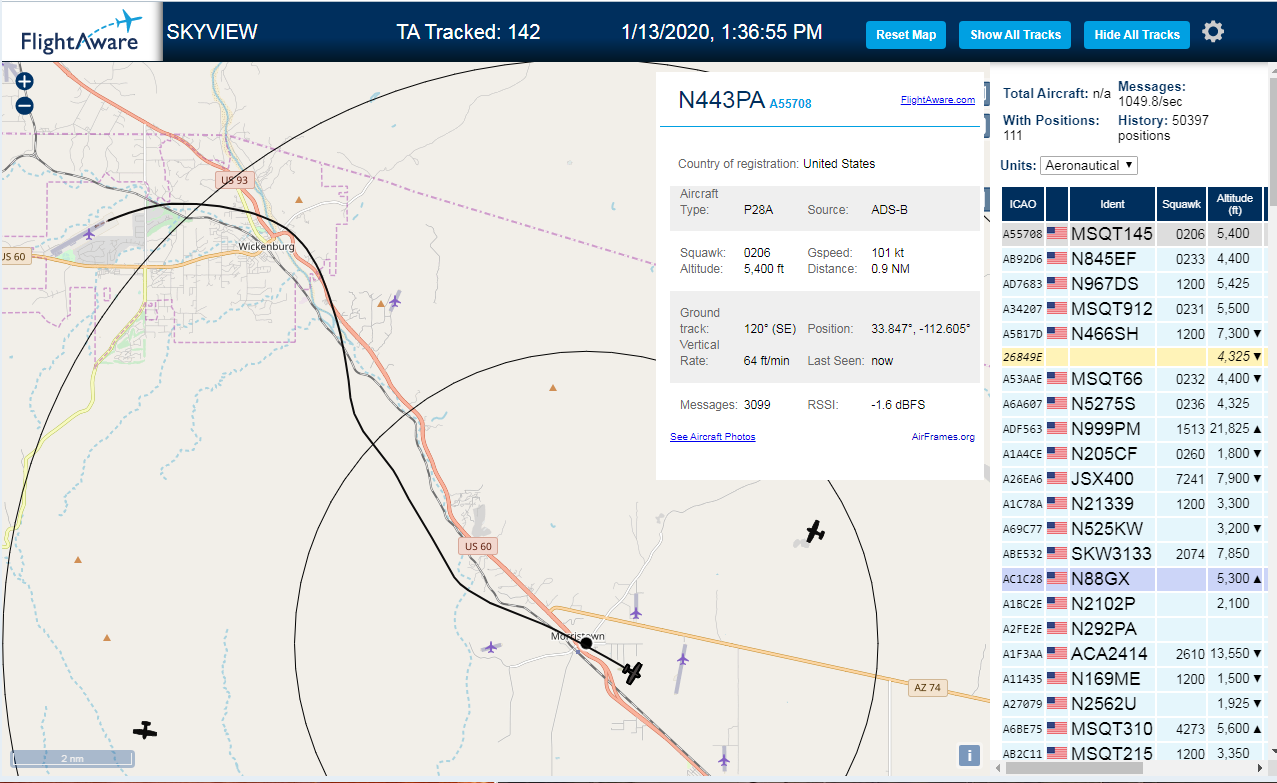Click the N443PA registration title
This screenshot has height=783, width=1277.
pyautogui.click(x=721, y=100)
